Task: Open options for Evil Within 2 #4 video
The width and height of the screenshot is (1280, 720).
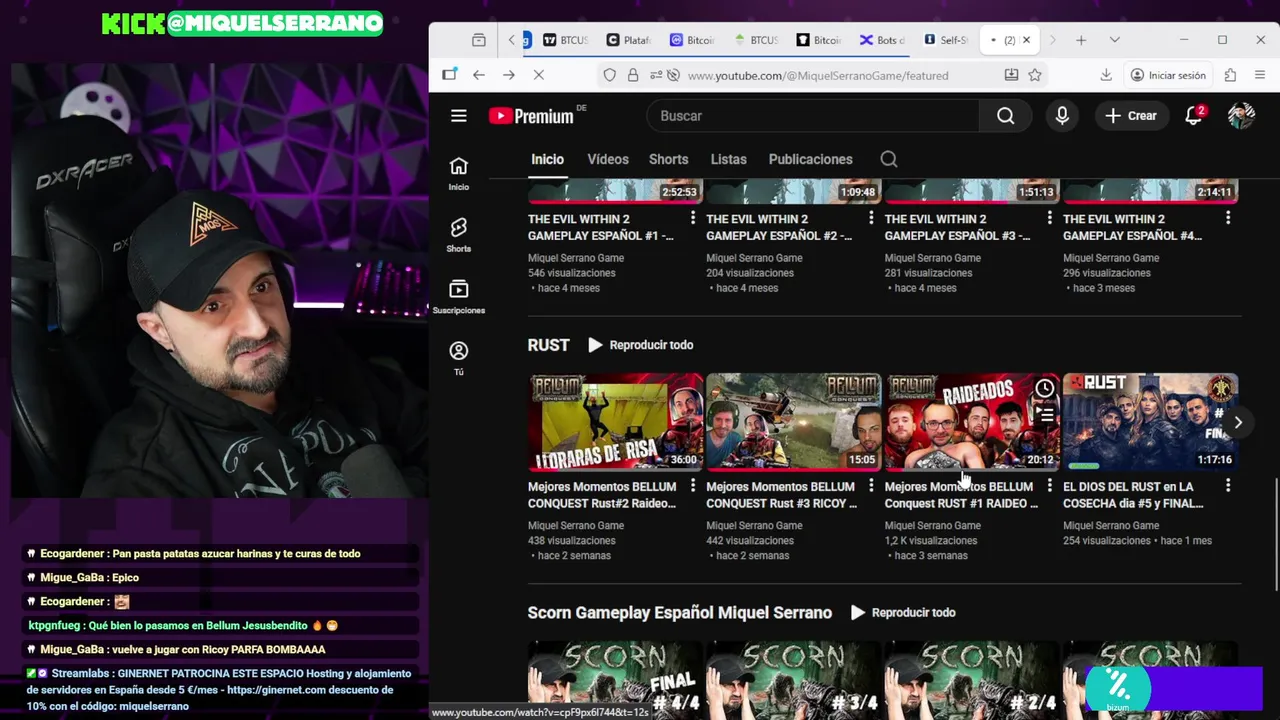Action: click(x=1228, y=219)
